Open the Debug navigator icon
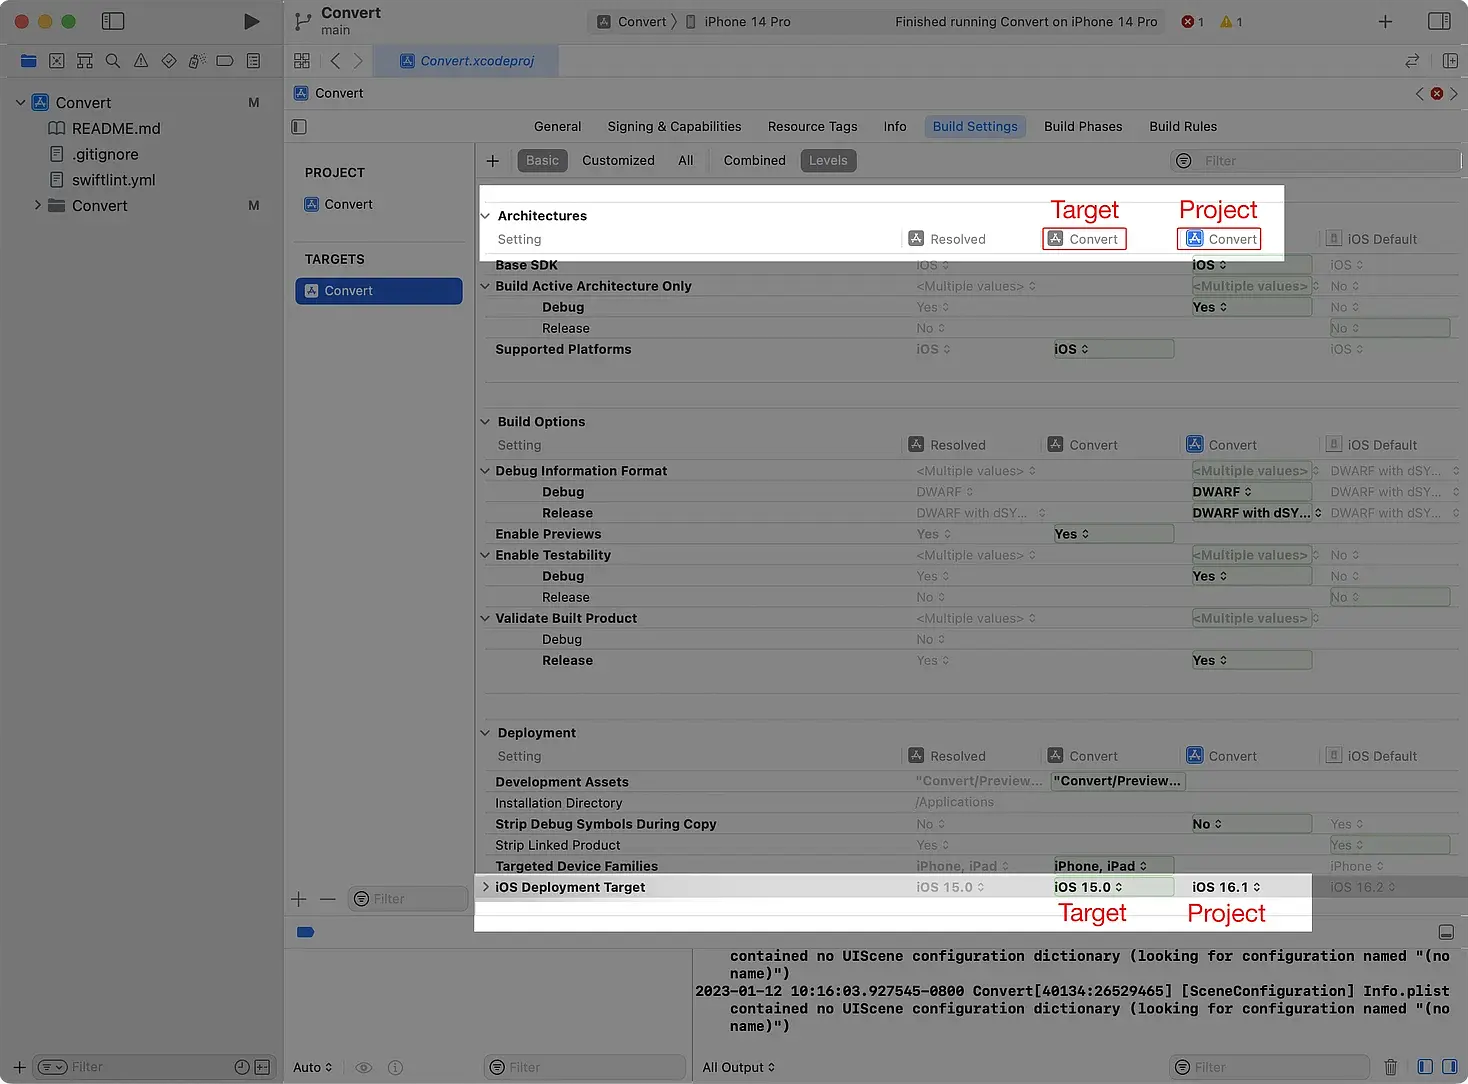Image resolution: width=1468 pixels, height=1084 pixels. 197,61
